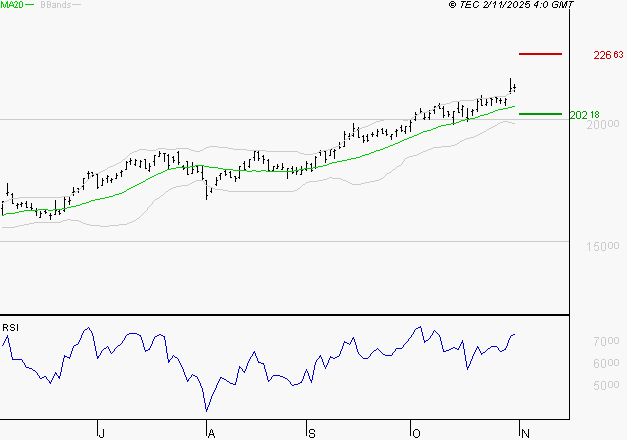Click the O month axis label
Image resolution: width=627 pixels, height=440 pixels.
pos(416,434)
